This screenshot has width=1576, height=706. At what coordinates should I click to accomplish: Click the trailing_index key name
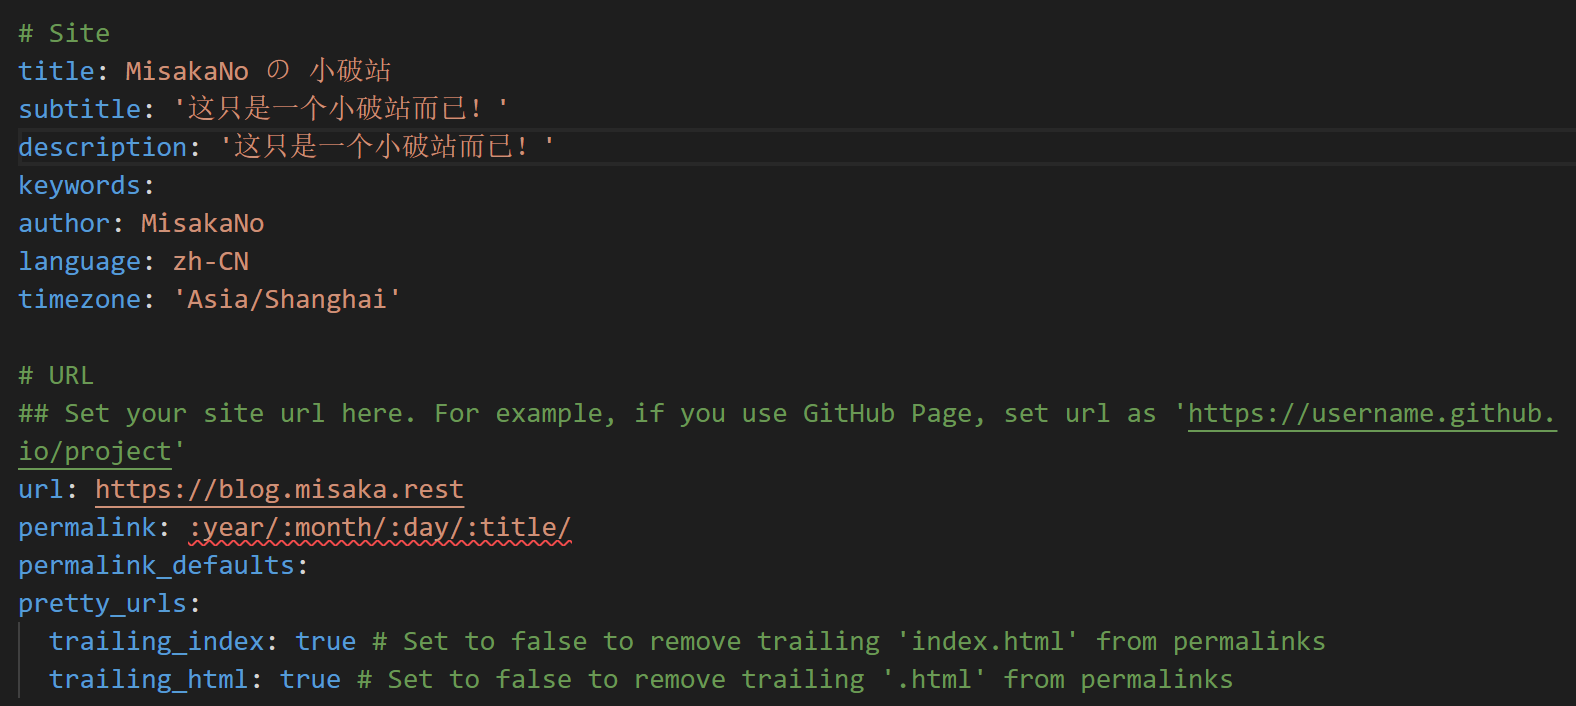tap(157, 641)
